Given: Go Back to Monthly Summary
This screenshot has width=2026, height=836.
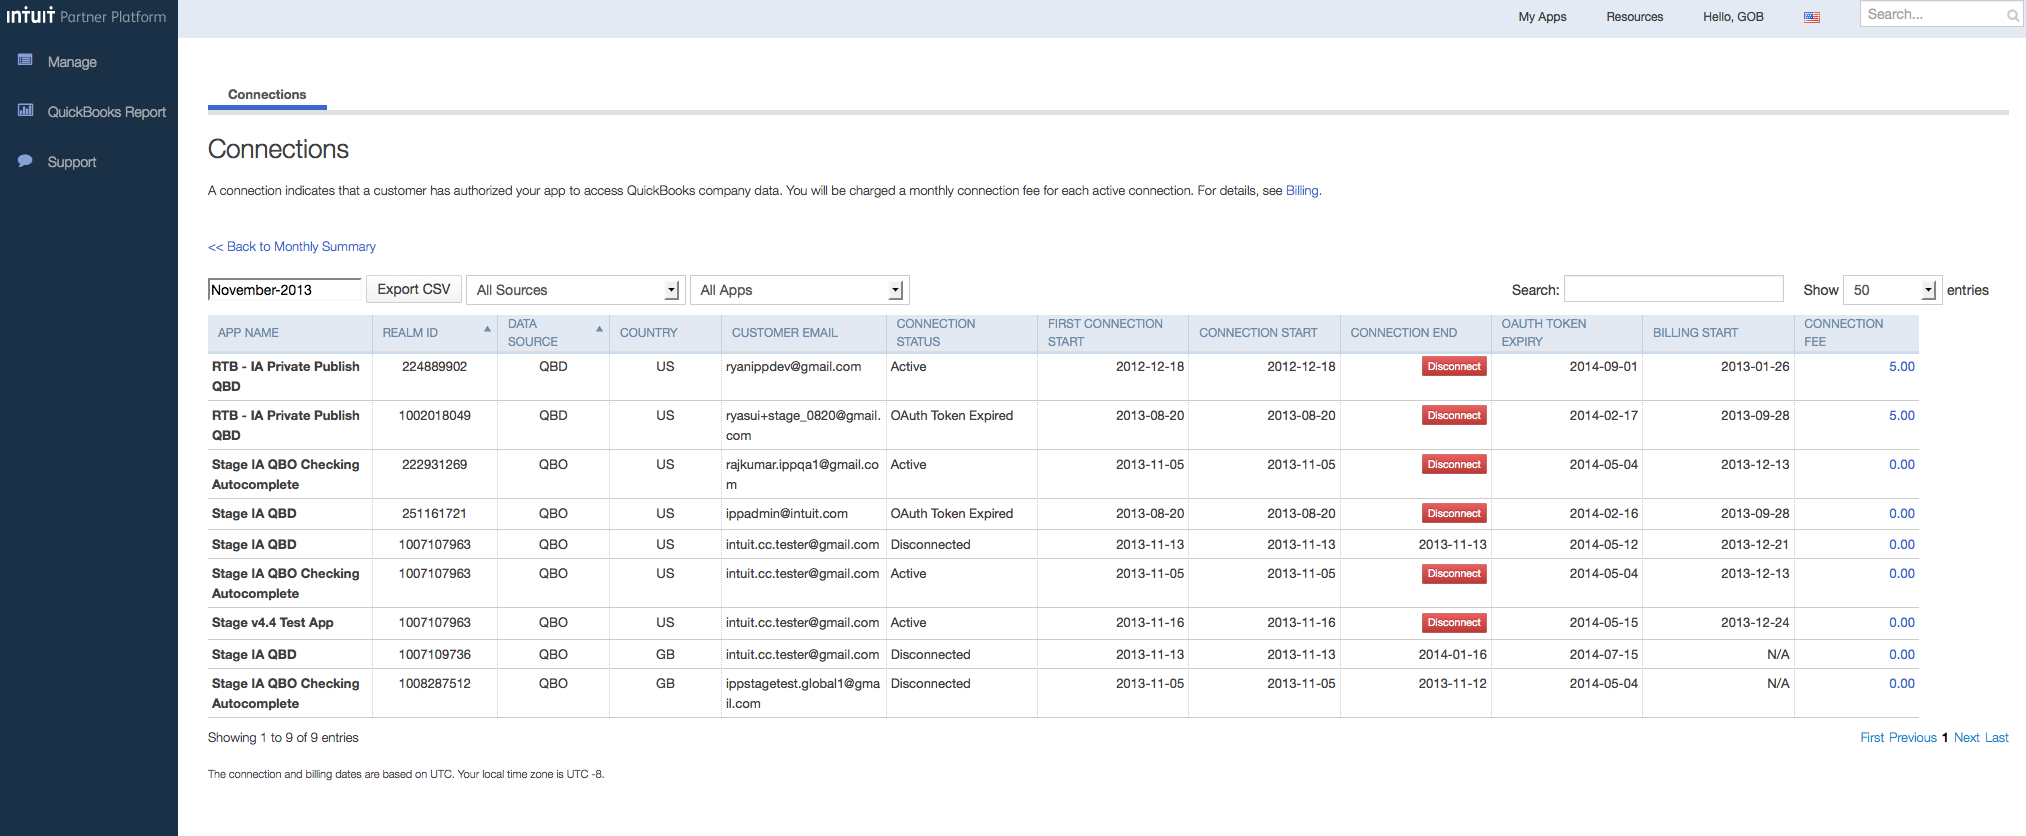Looking at the screenshot, I should coord(292,247).
